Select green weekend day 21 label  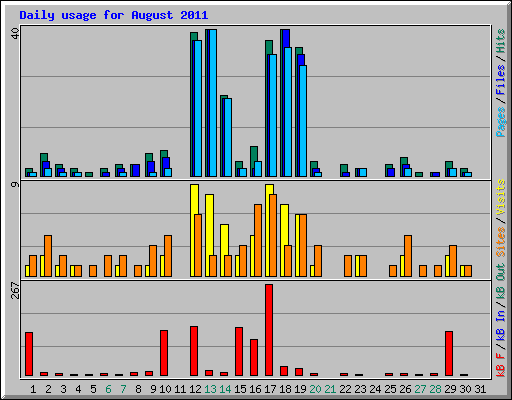pyautogui.click(x=330, y=389)
